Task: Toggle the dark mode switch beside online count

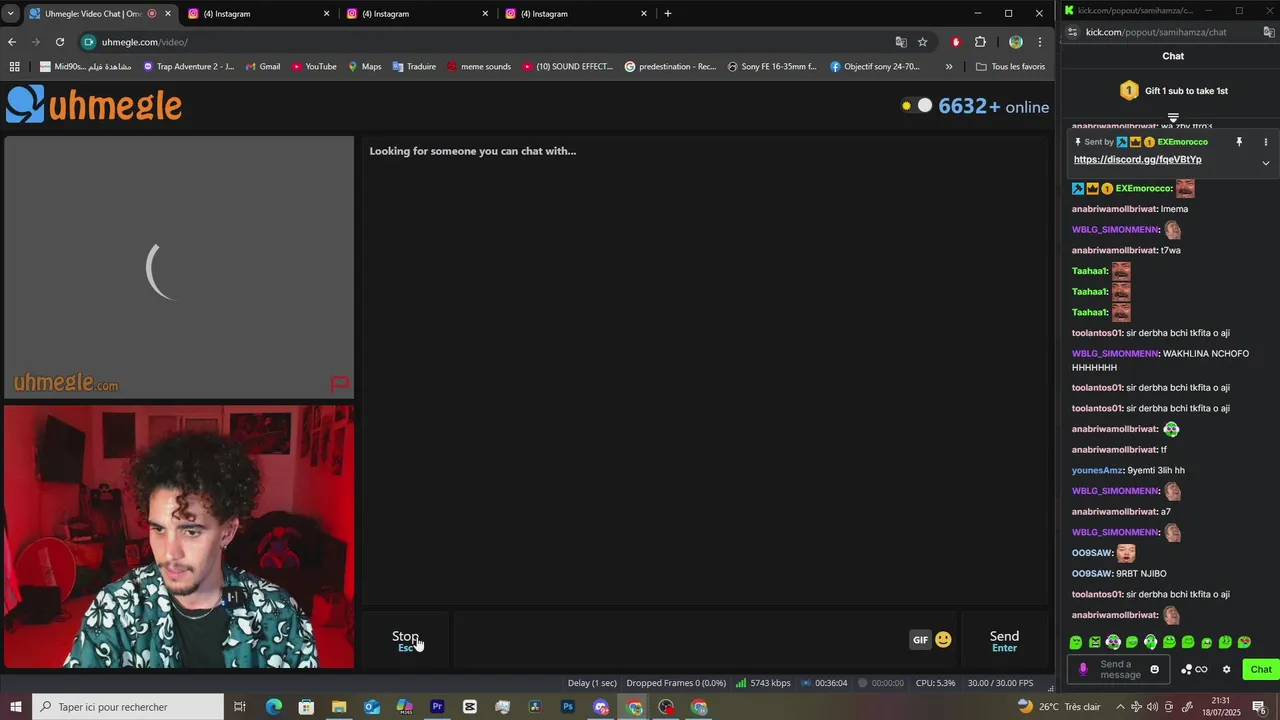Action: pos(917,106)
